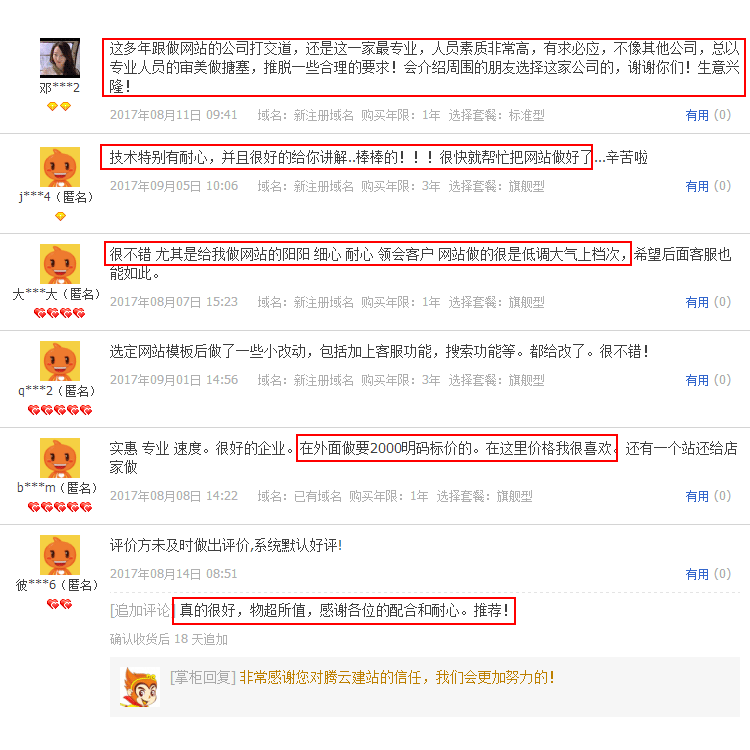Click the username 邓***2
The image size is (750, 750).
(x=59, y=88)
